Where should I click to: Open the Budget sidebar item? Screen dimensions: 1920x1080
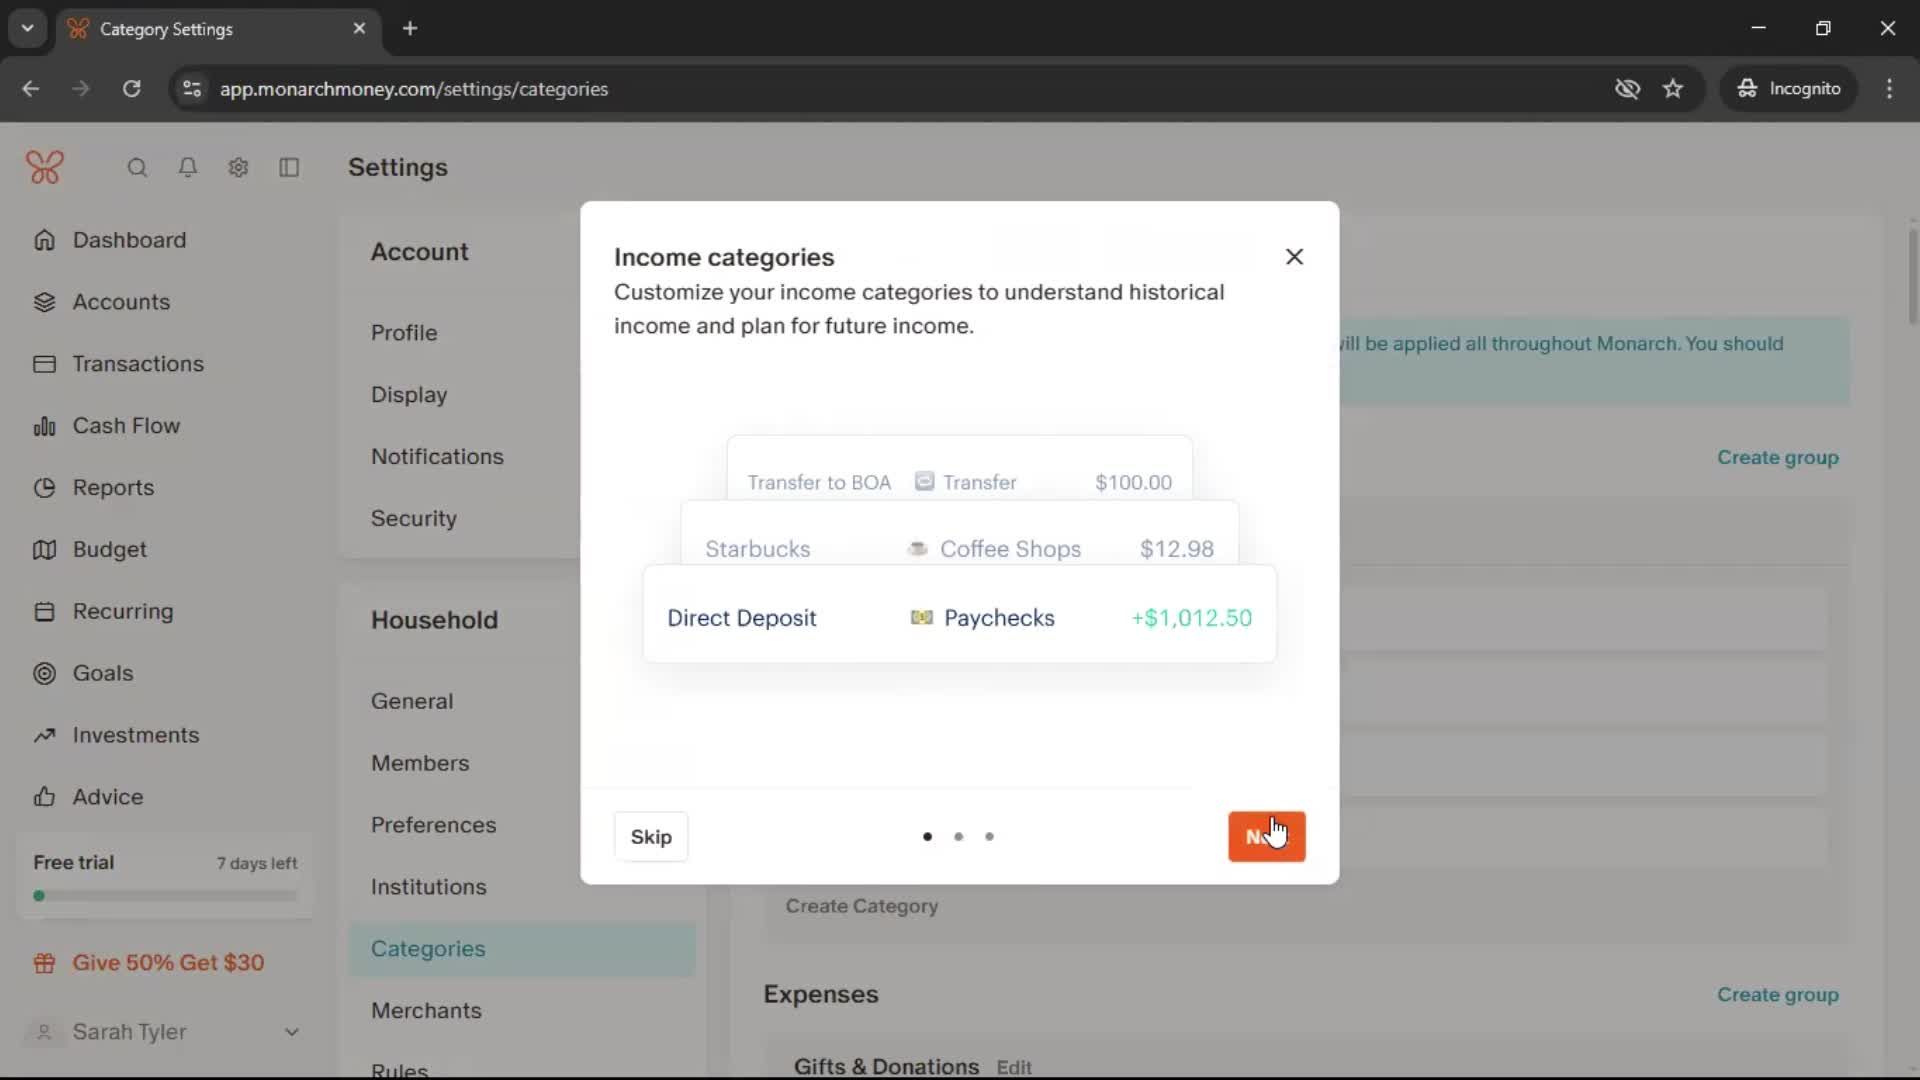pos(109,549)
